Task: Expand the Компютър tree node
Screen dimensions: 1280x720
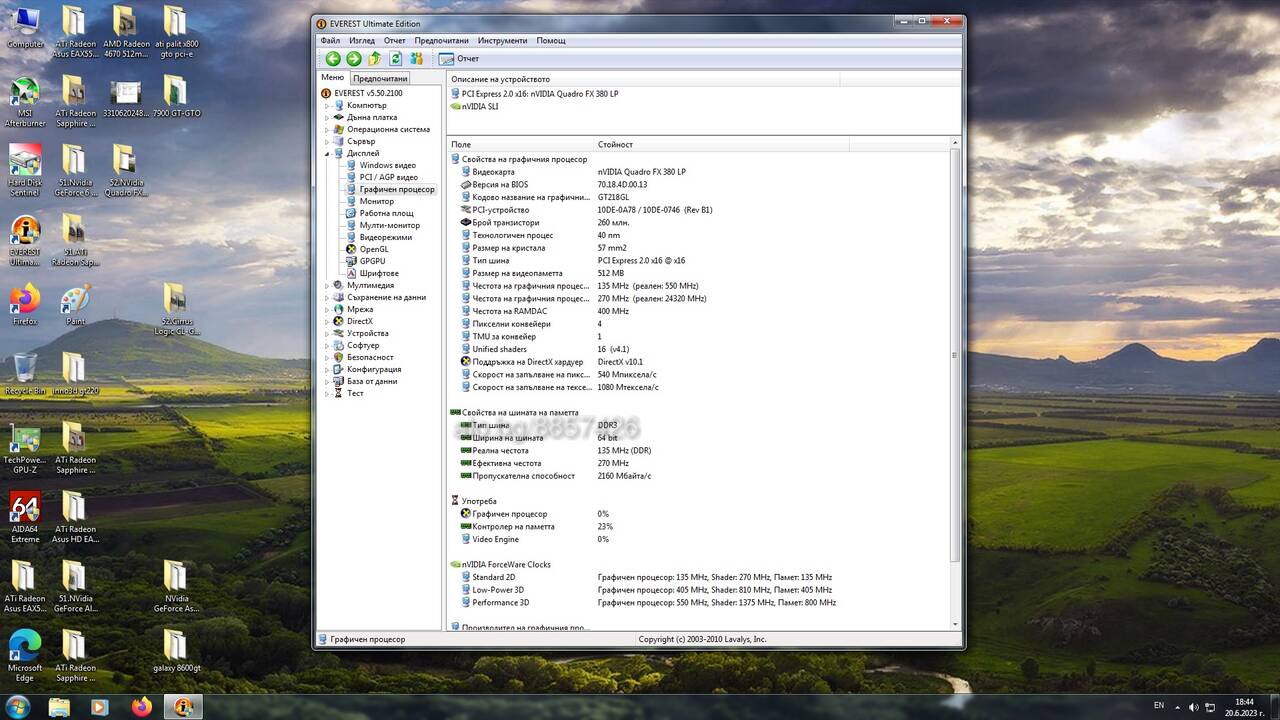Action: pos(326,105)
